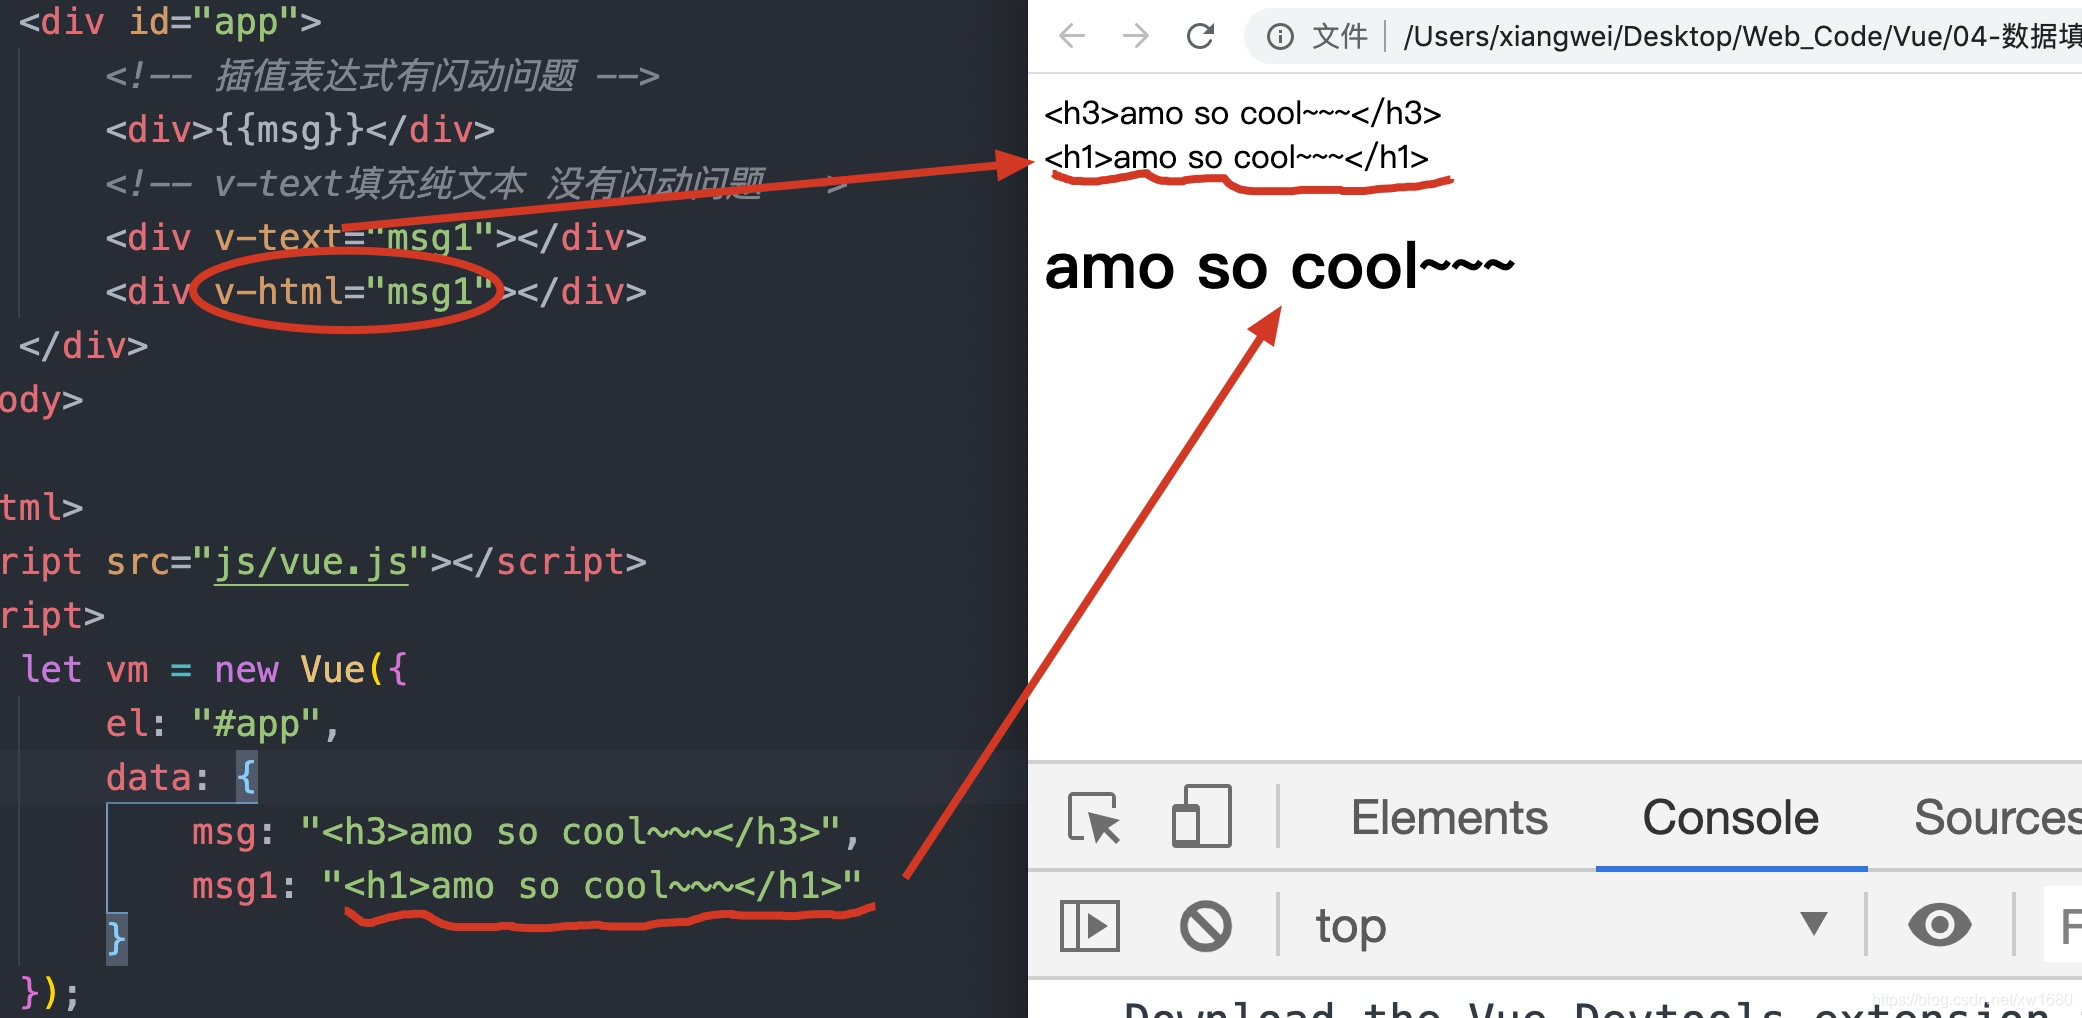This screenshot has height=1018, width=2082.
Task: Select the page text "<h3>amo so cool~~~</h3>"
Action: 1242,113
